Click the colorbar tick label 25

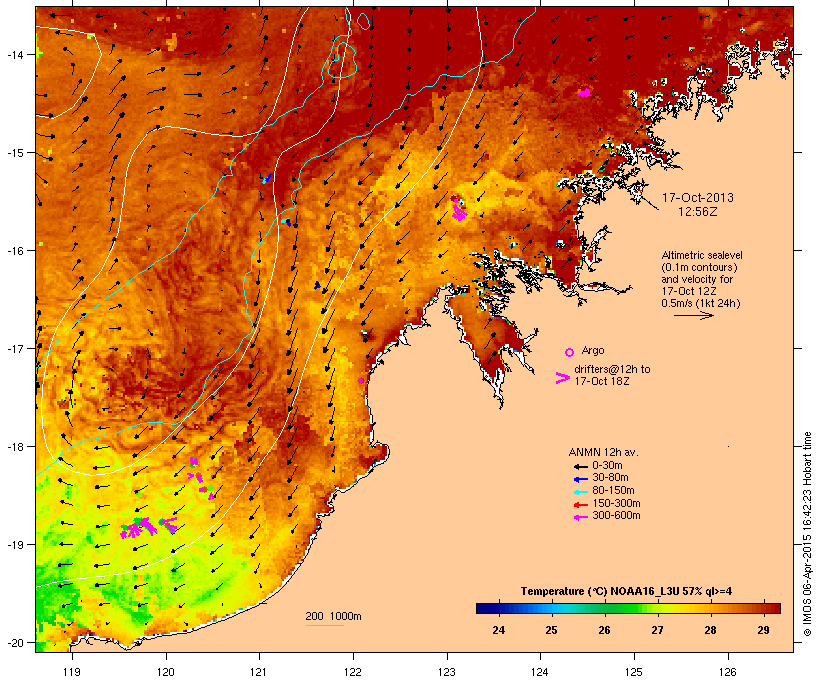coord(551,630)
